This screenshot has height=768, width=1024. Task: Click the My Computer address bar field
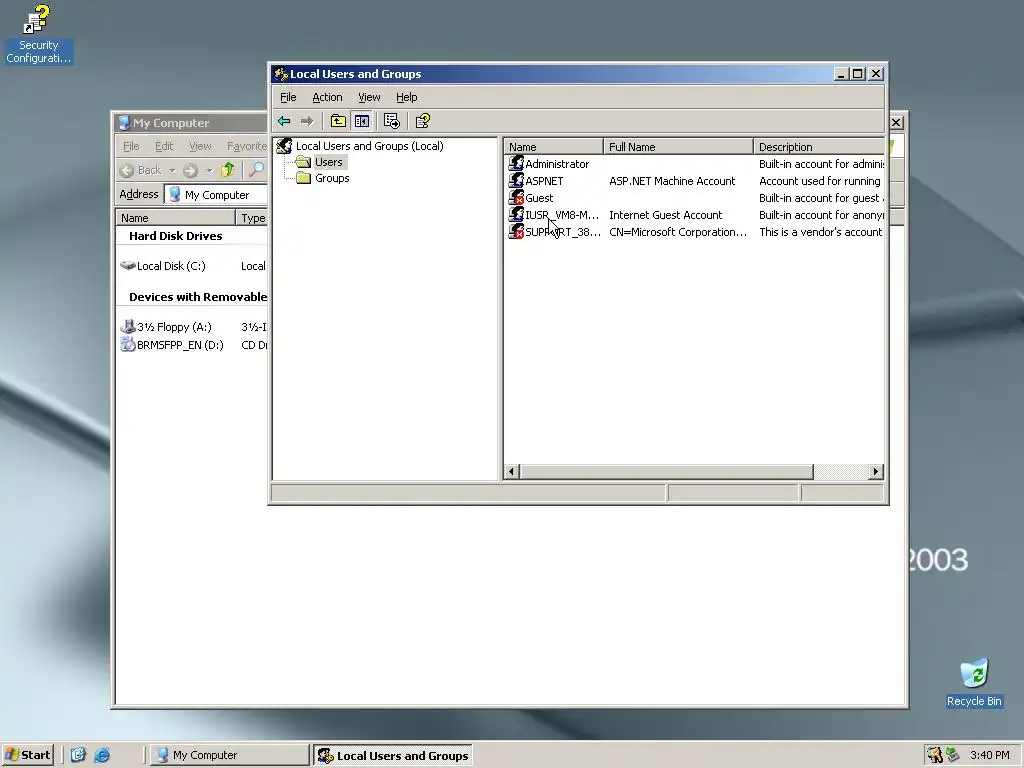tap(217, 195)
